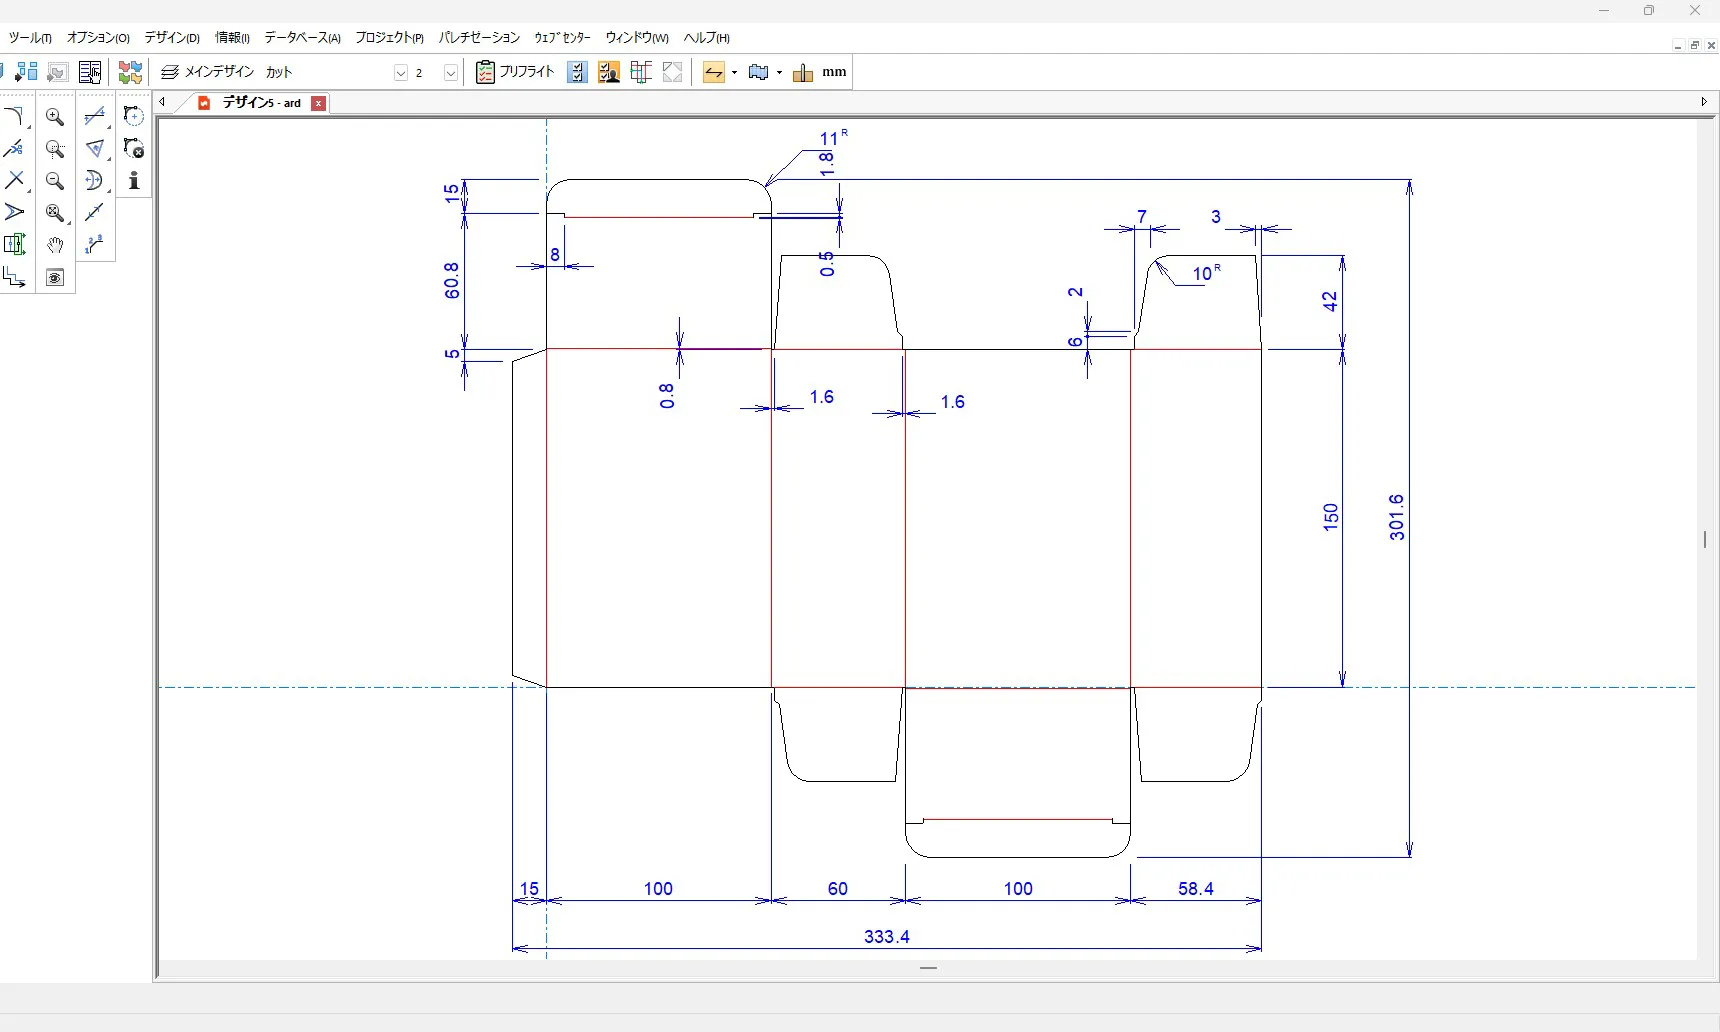This screenshot has height=1032, width=1720.
Task: Select the trim with scissors tool
Action: tap(14, 149)
